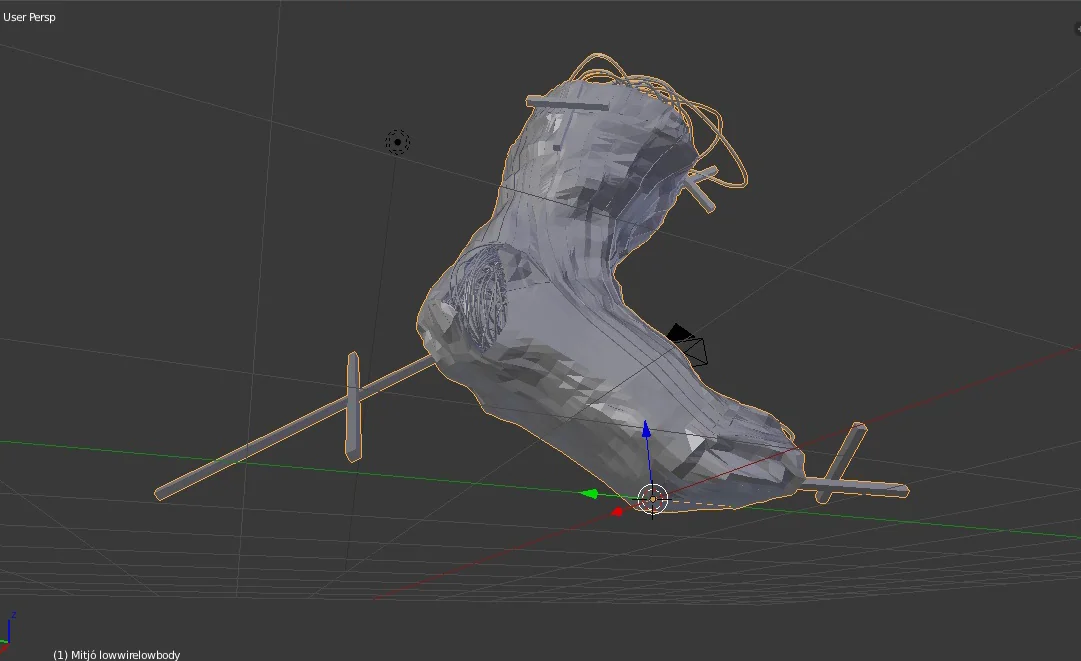Click the mini axis orientation indicator
Viewport: 1081px width, 661px height.
8,632
